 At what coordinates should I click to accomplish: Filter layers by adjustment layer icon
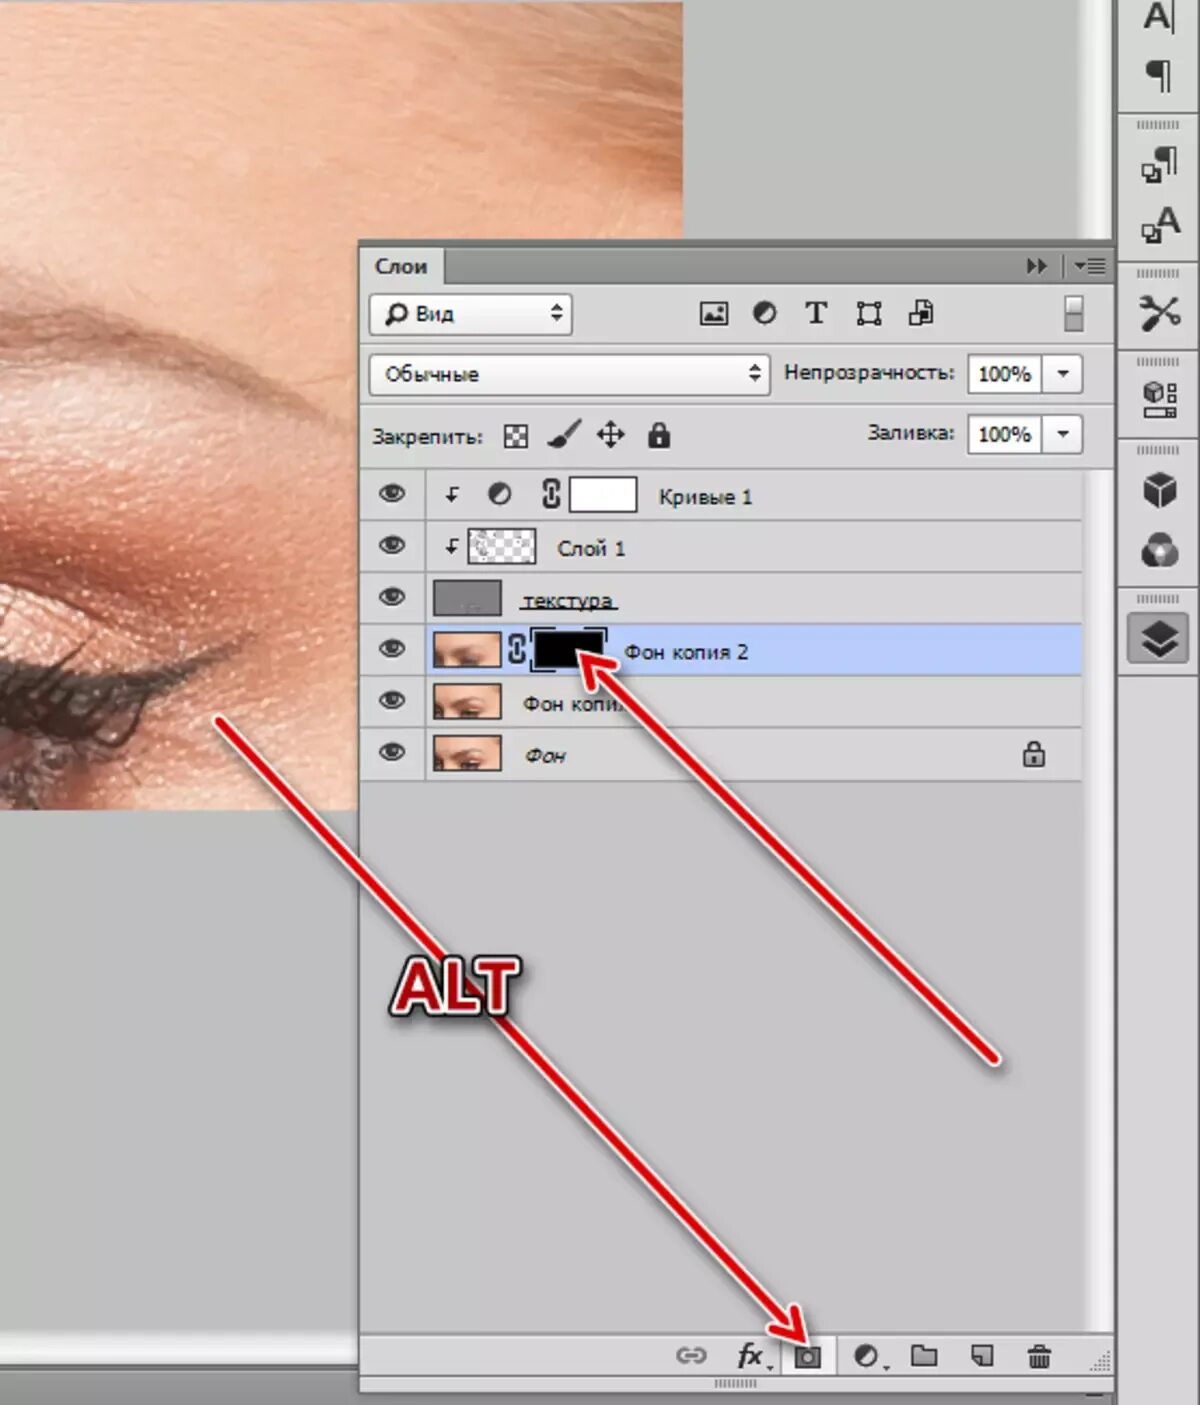coord(764,314)
